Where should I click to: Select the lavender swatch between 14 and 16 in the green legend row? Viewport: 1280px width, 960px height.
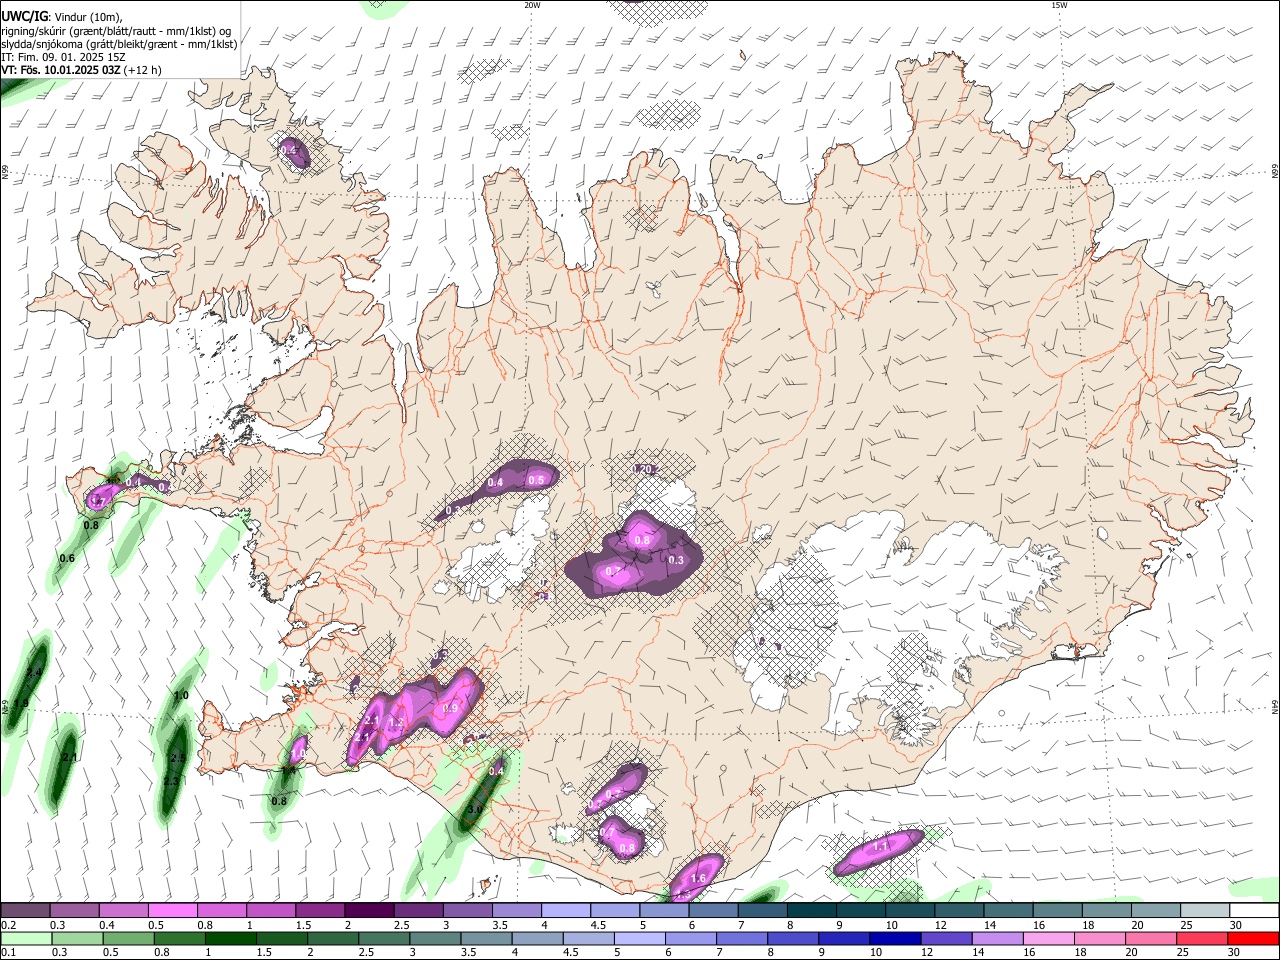997,938
